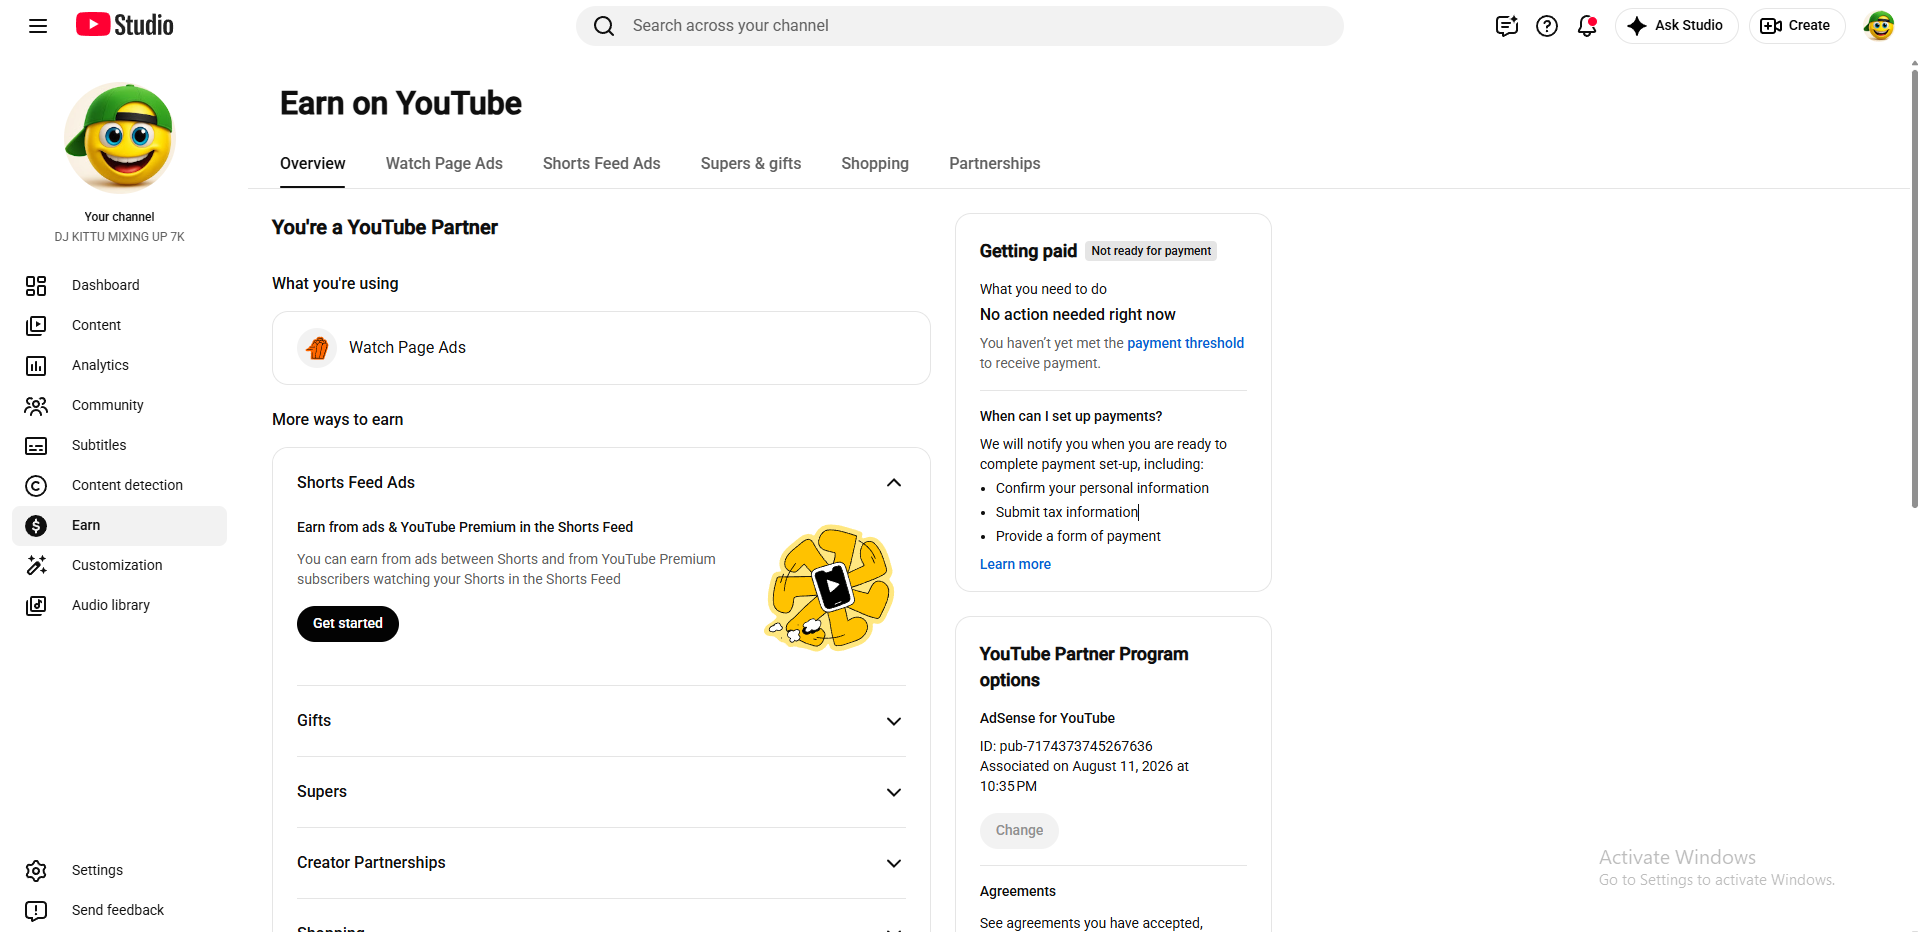Select Subtitles in the sidebar

pos(120,446)
